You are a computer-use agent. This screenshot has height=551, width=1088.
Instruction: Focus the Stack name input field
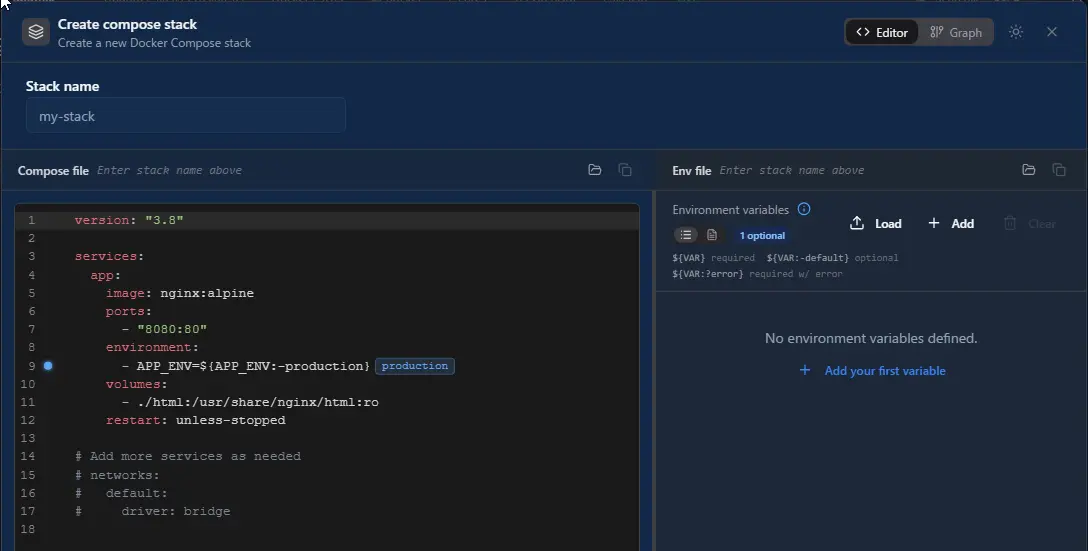click(185, 115)
